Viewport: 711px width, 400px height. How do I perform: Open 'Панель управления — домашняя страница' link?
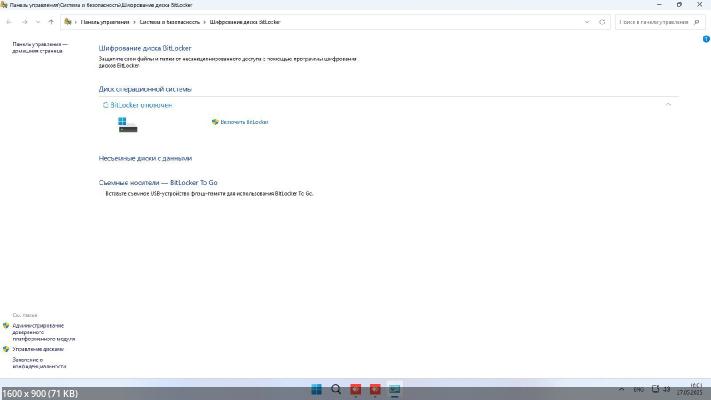pyautogui.click(x=40, y=48)
